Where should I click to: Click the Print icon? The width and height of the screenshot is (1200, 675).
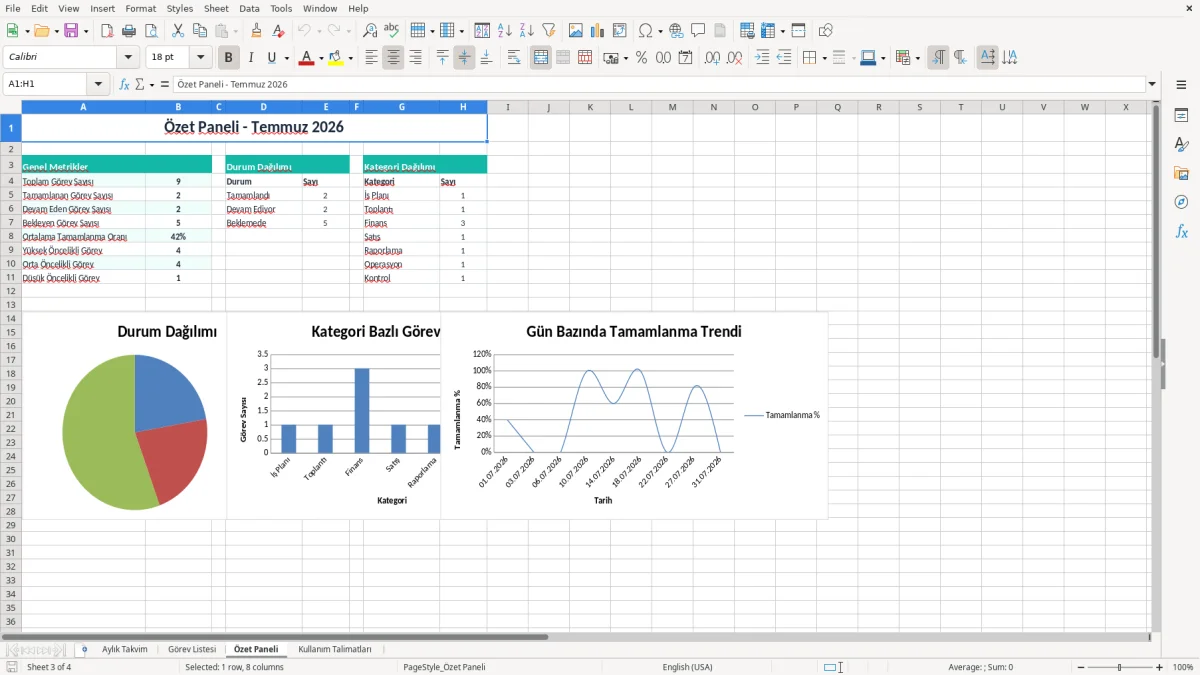[129, 31]
